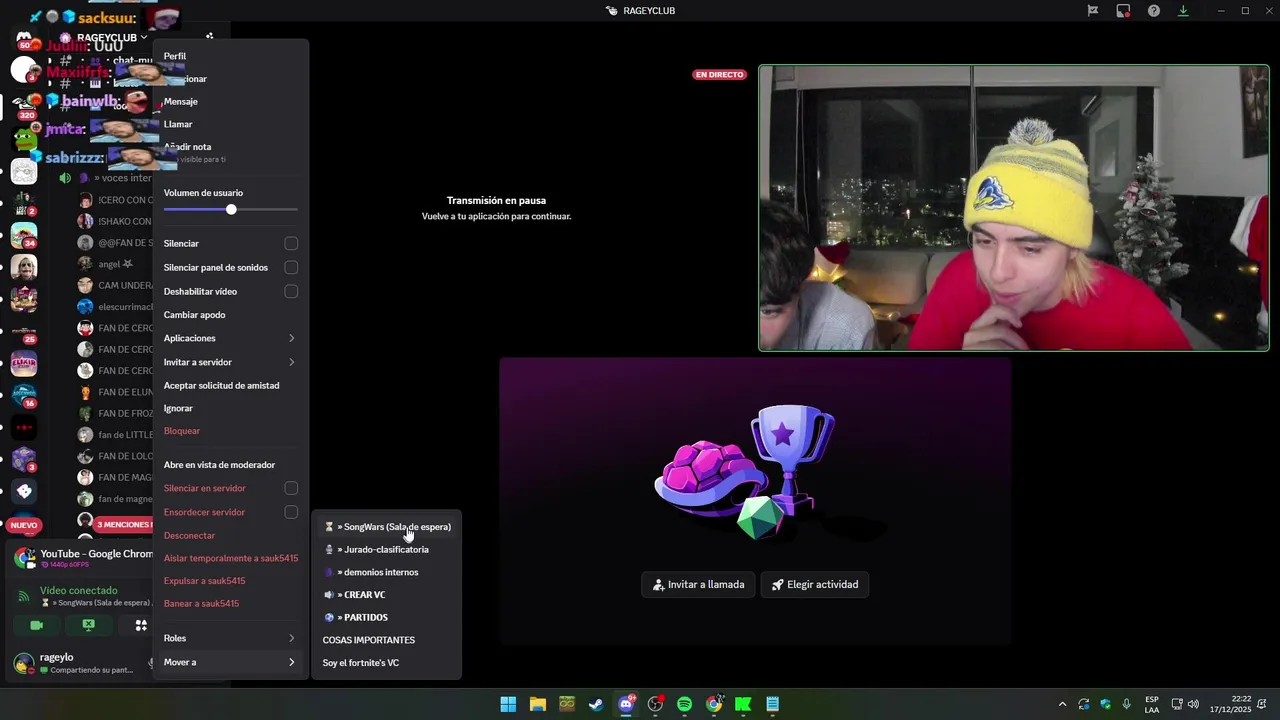1280x720 pixels.
Task: Check Ensordecer servidor checkbox
Action: [x=291, y=513]
